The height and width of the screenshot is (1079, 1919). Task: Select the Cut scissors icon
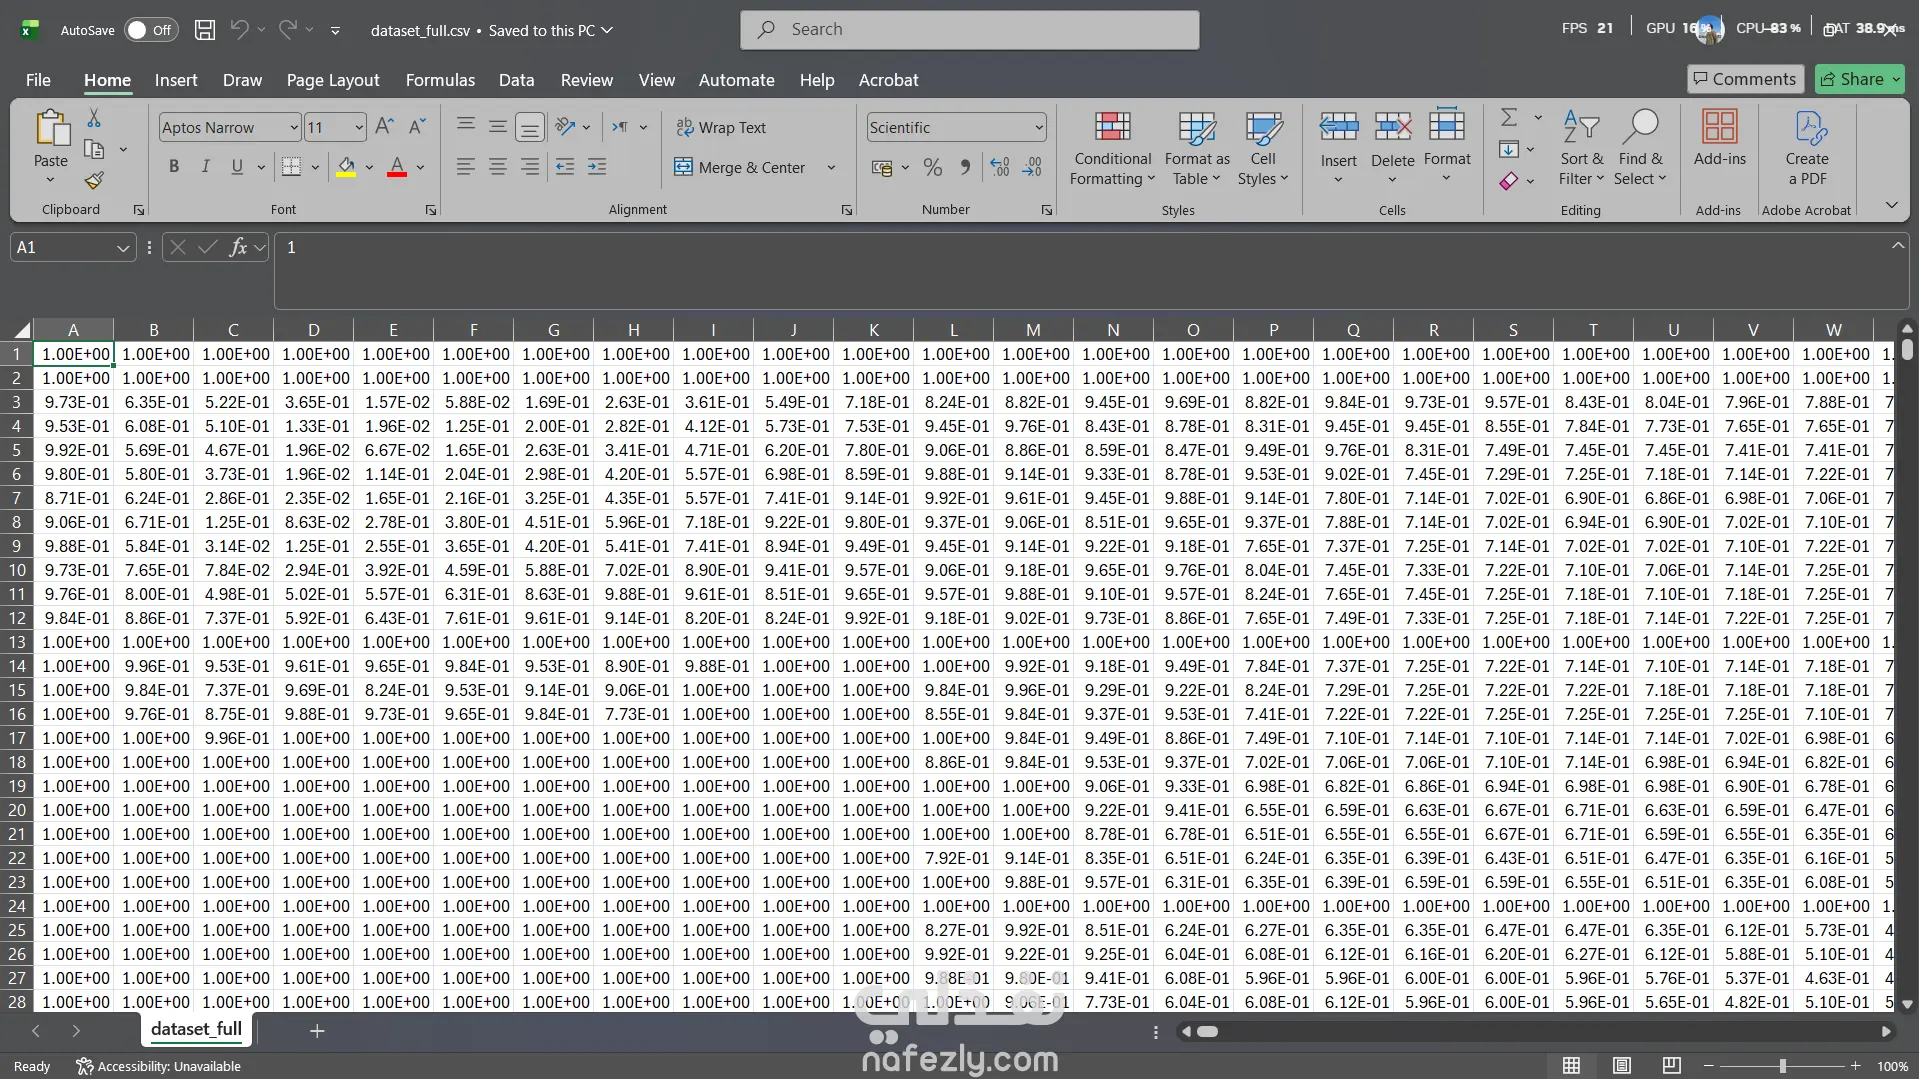coord(94,119)
